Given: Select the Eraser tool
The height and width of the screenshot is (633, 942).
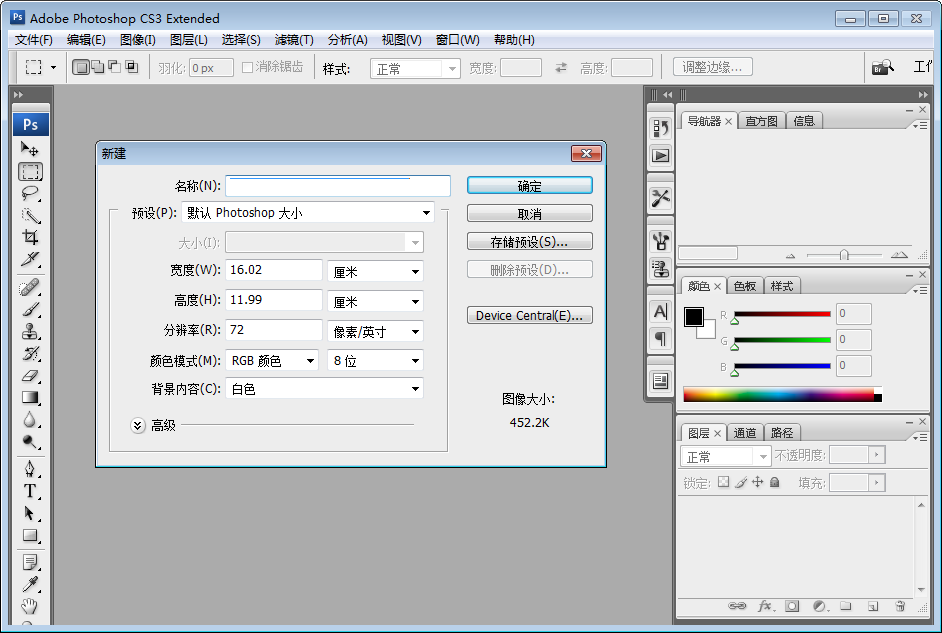Looking at the screenshot, I should [30, 375].
